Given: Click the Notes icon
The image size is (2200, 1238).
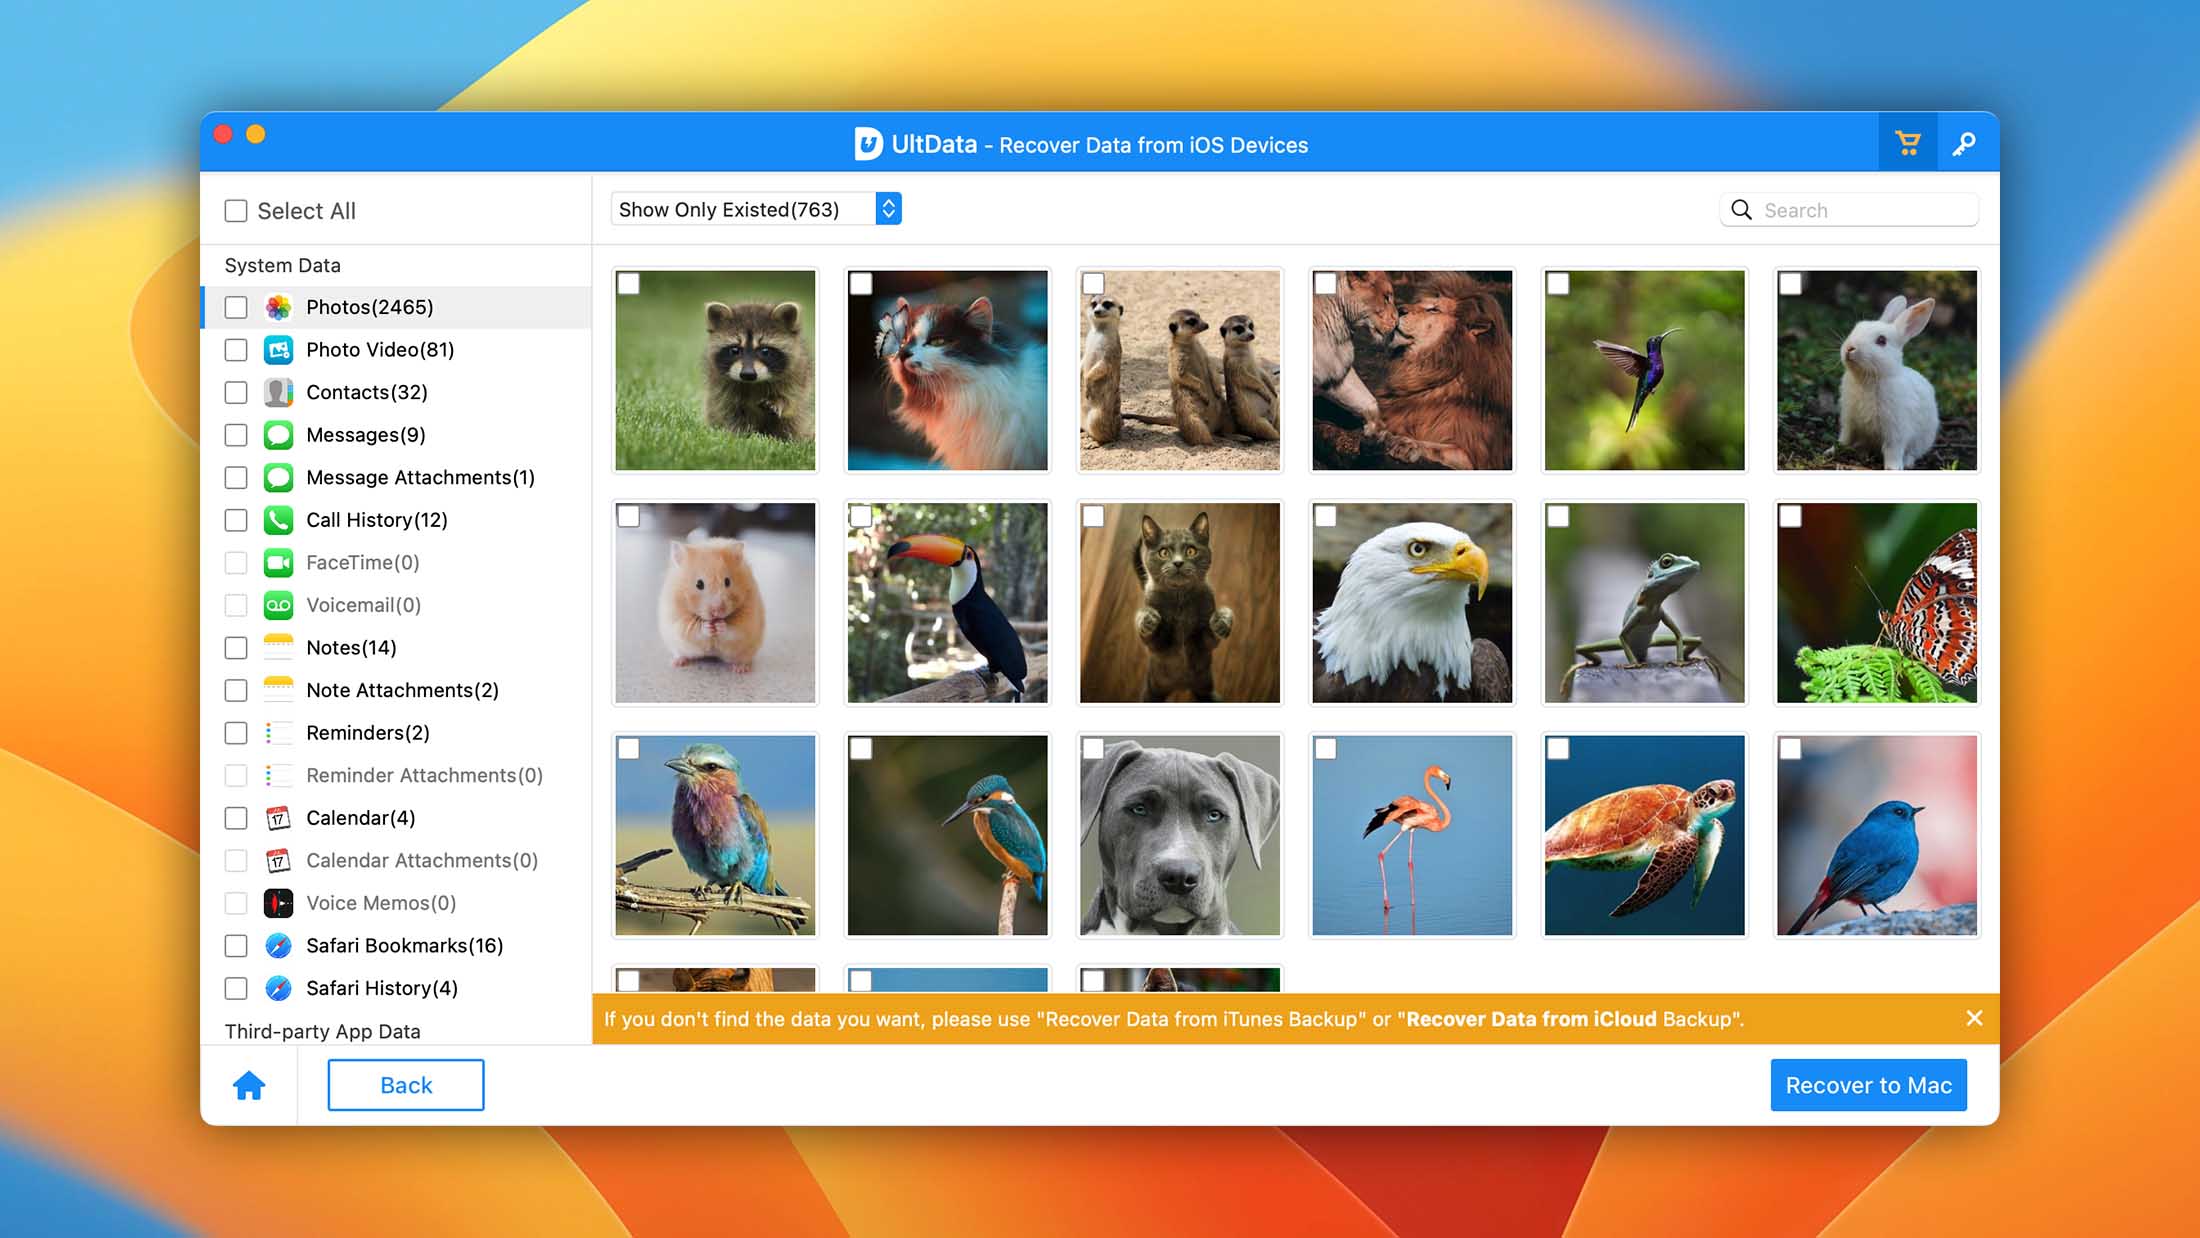Looking at the screenshot, I should pyautogui.click(x=278, y=647).
